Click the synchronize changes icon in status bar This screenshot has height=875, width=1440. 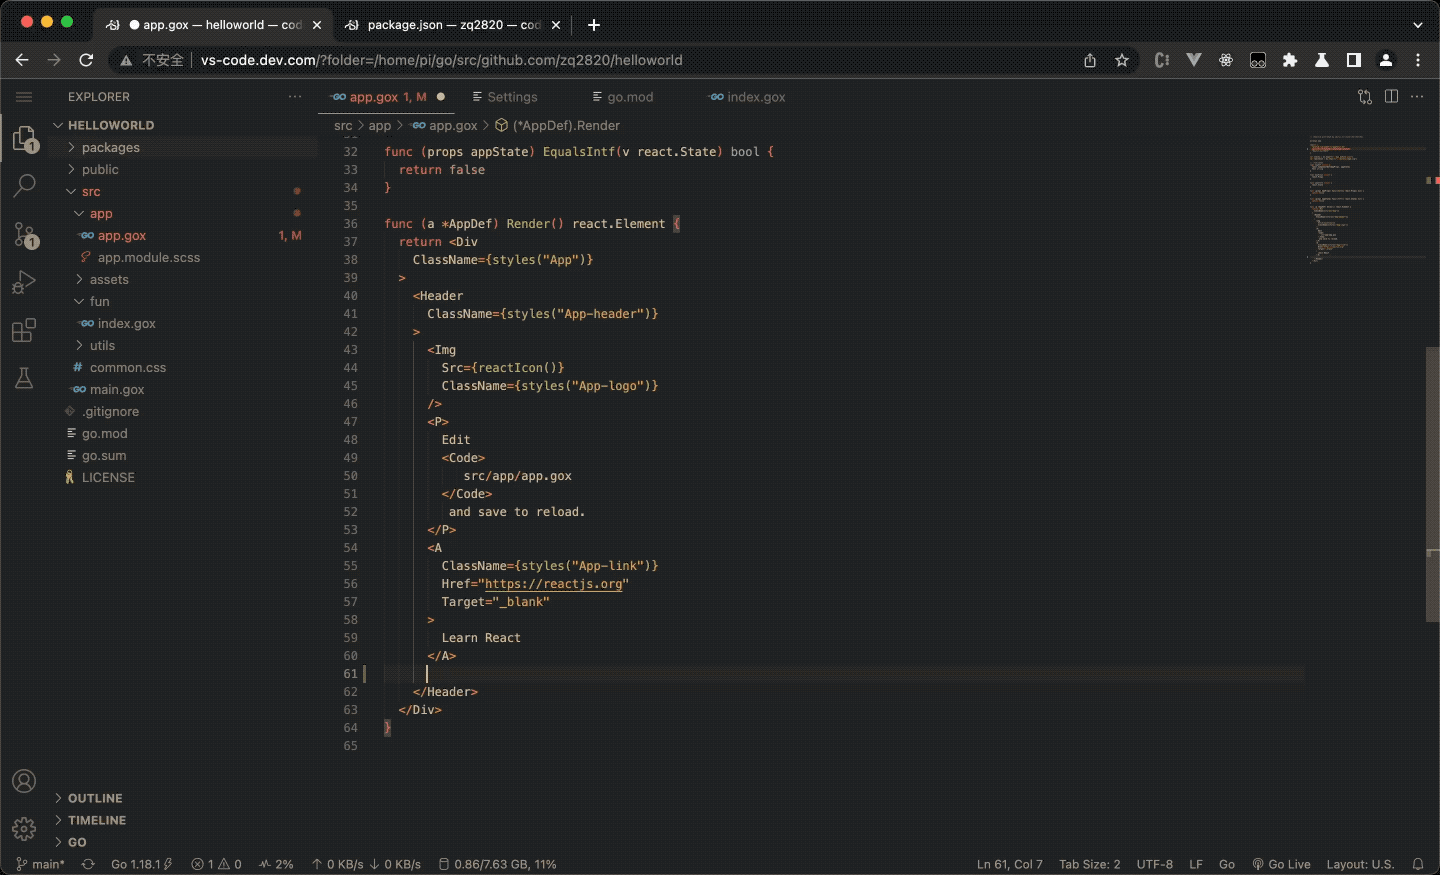(x=88, y=864)
